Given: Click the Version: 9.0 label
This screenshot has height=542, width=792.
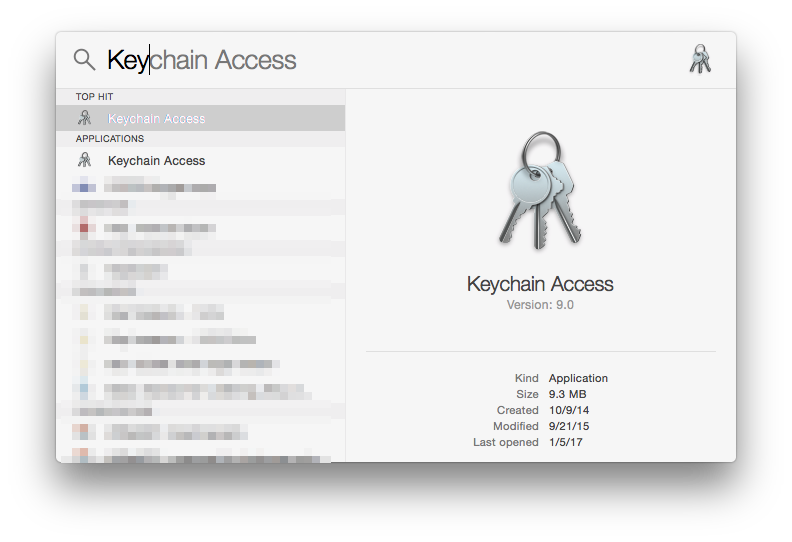Looking at the screenshot, I should [x=540, y=305].
